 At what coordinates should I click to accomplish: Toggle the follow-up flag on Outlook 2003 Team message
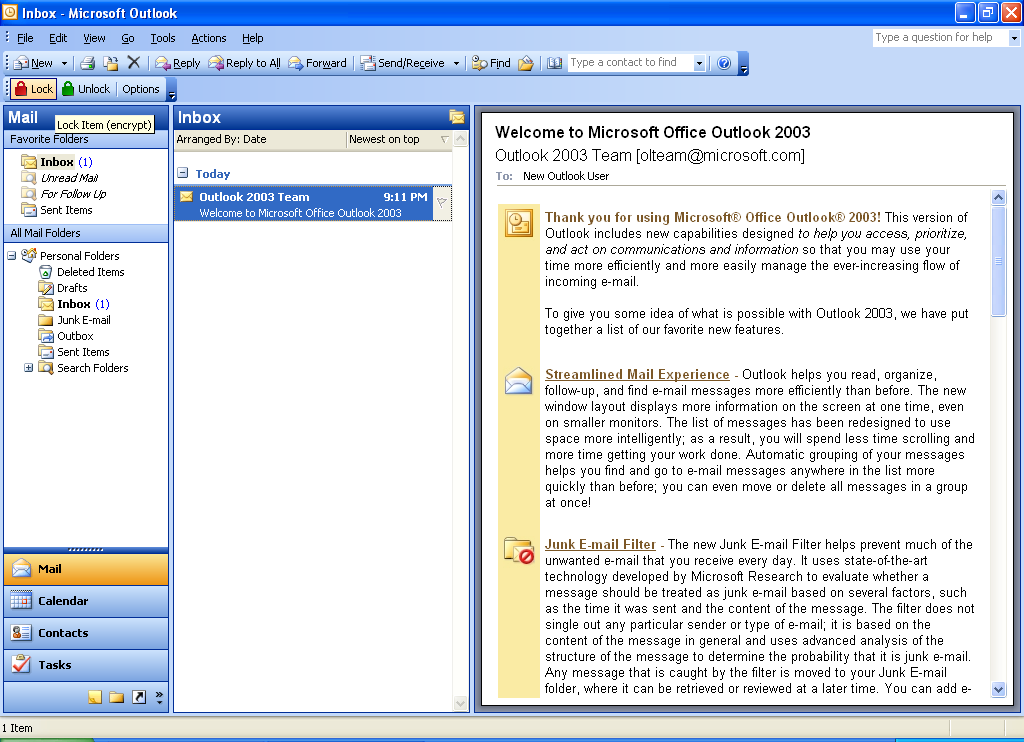442,203
